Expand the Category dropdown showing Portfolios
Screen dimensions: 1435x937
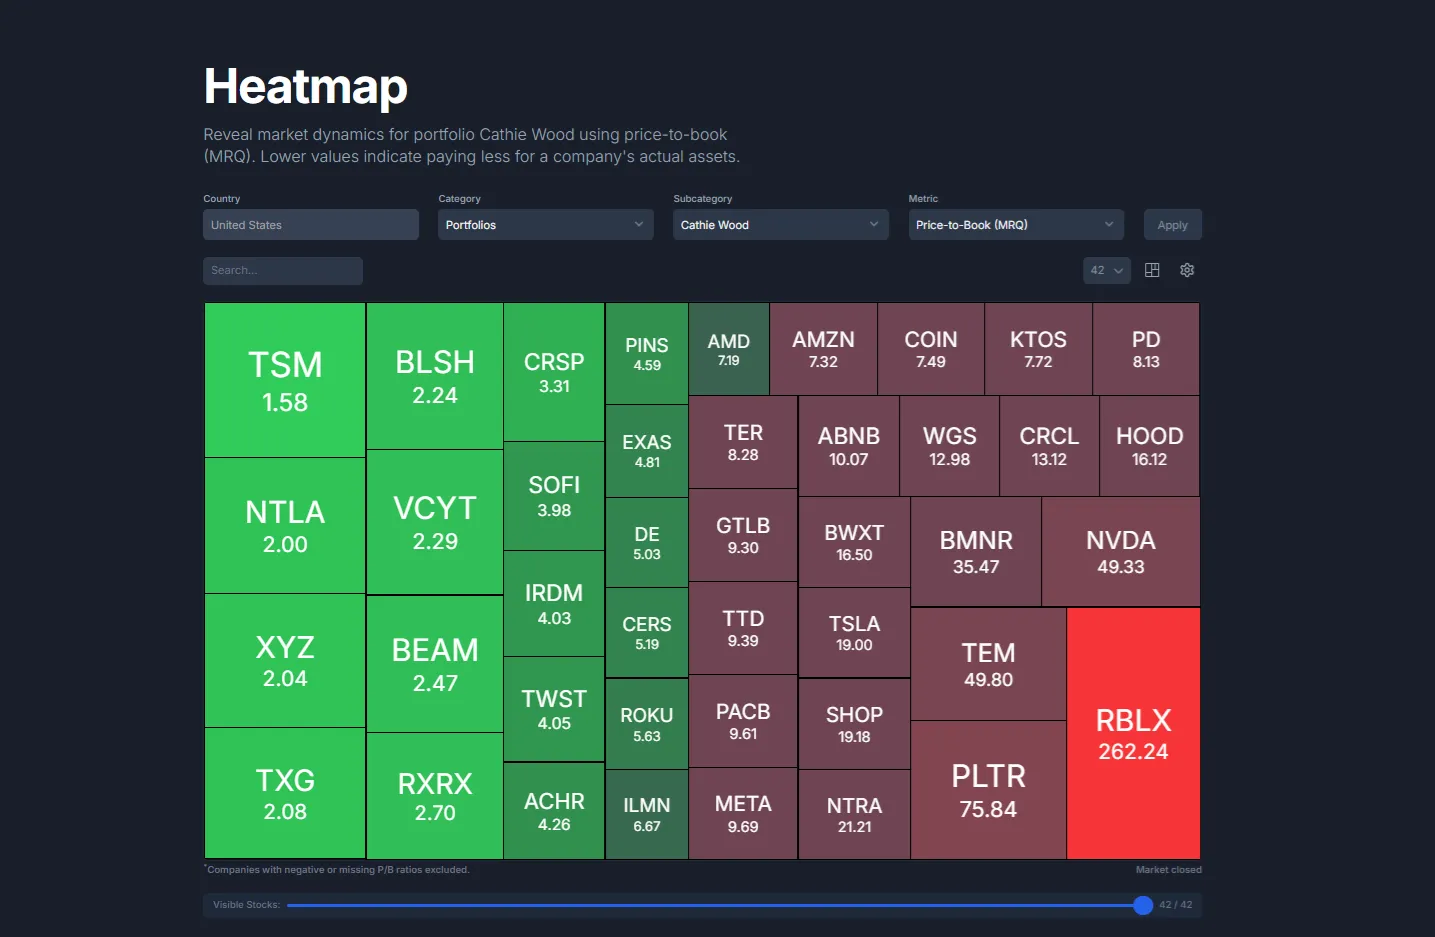[x=544, y=224]
